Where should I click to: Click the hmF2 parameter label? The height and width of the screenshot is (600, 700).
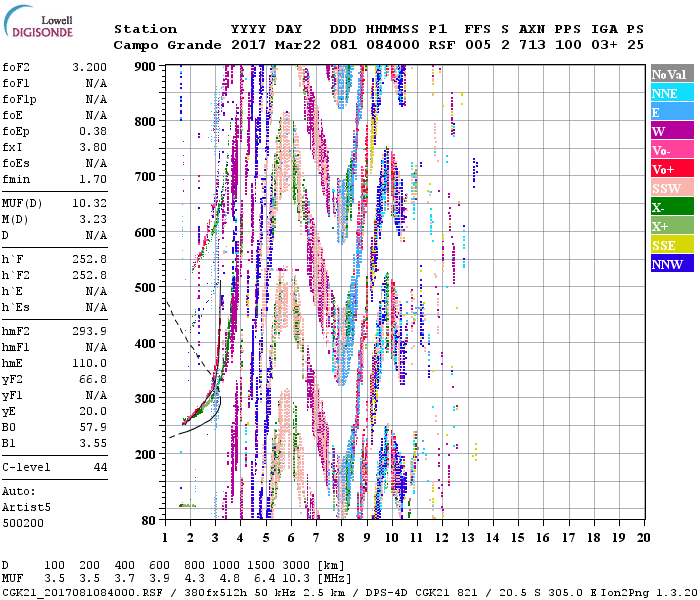(x=17, y=331)
